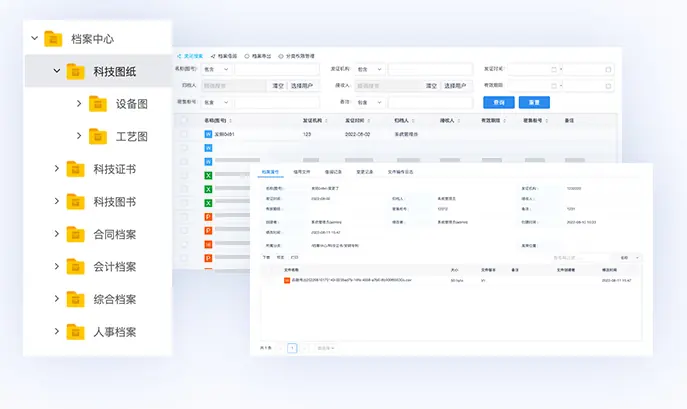The width and height of the screenshot is (687, 409).
Task: Collapse the 科技图纸 tree node
Action: point(56,71)
